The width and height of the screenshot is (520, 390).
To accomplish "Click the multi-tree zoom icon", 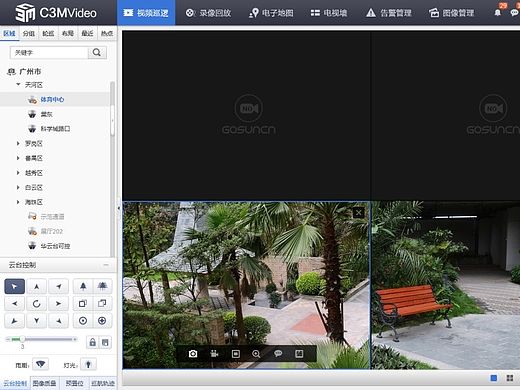I will (102, 286).
